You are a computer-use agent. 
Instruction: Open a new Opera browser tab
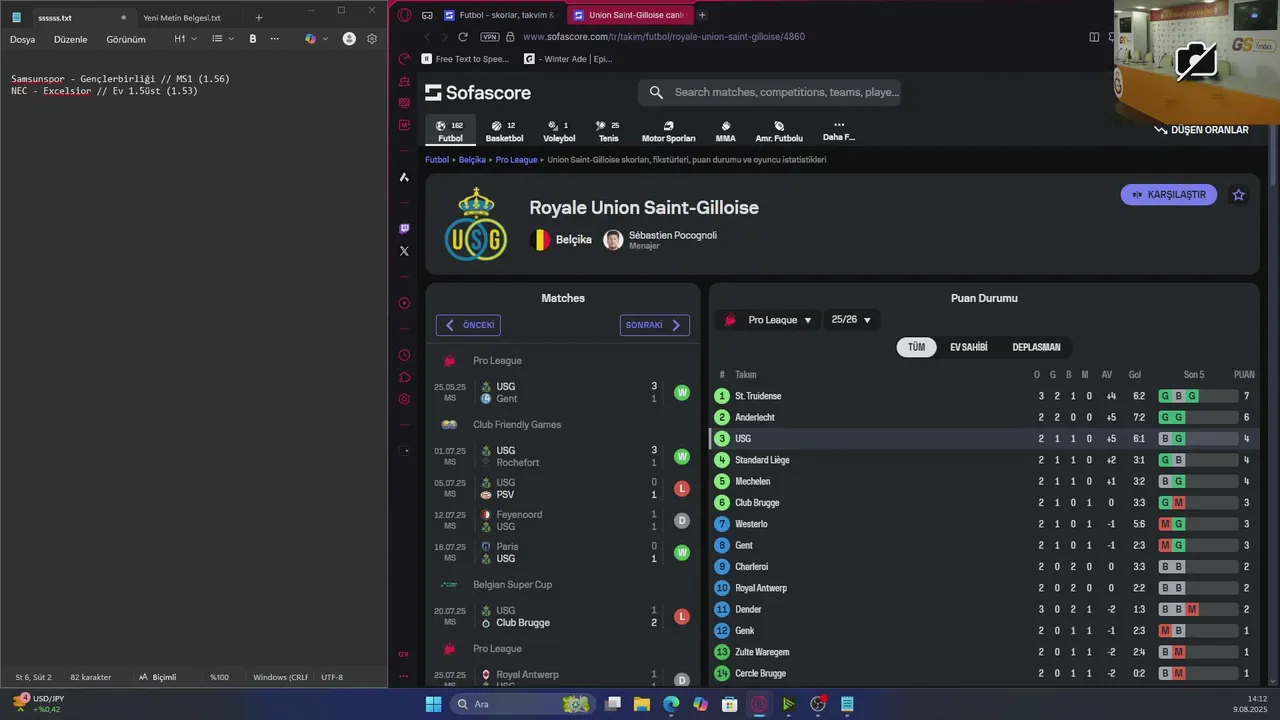click(702, 15)
